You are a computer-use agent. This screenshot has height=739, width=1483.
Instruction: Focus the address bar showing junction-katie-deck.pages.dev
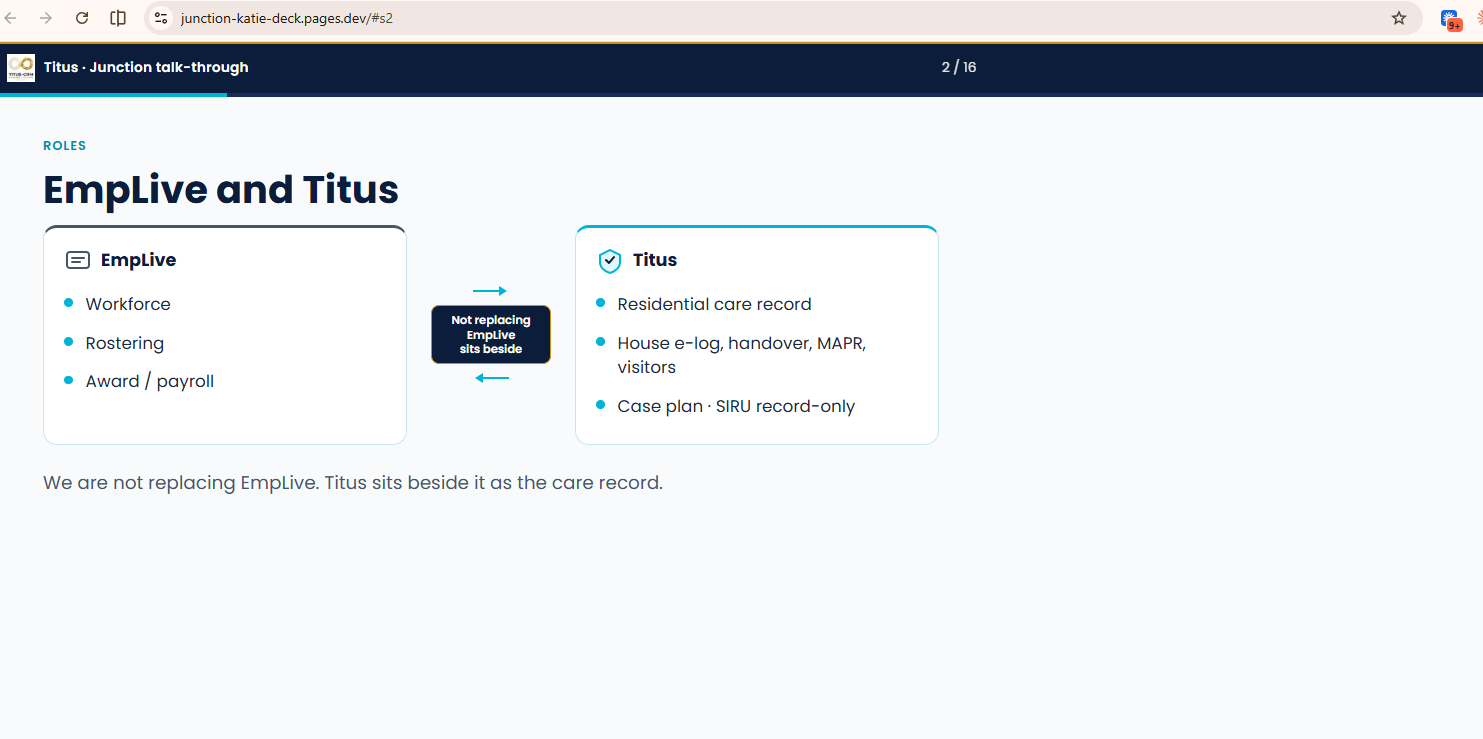click(783, 18)
